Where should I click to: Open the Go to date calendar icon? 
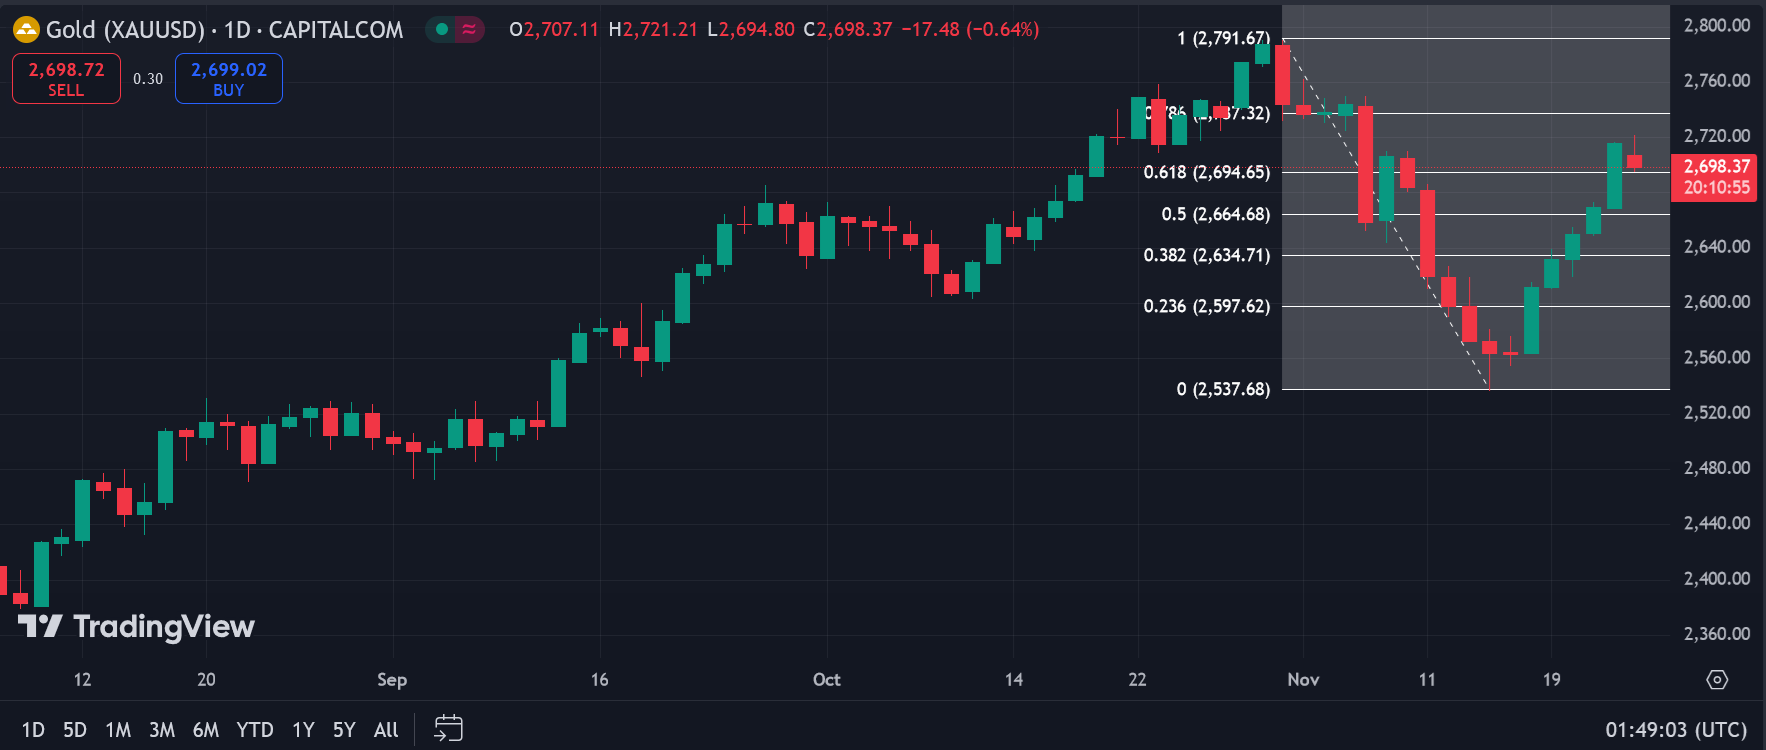pos(448,729)
